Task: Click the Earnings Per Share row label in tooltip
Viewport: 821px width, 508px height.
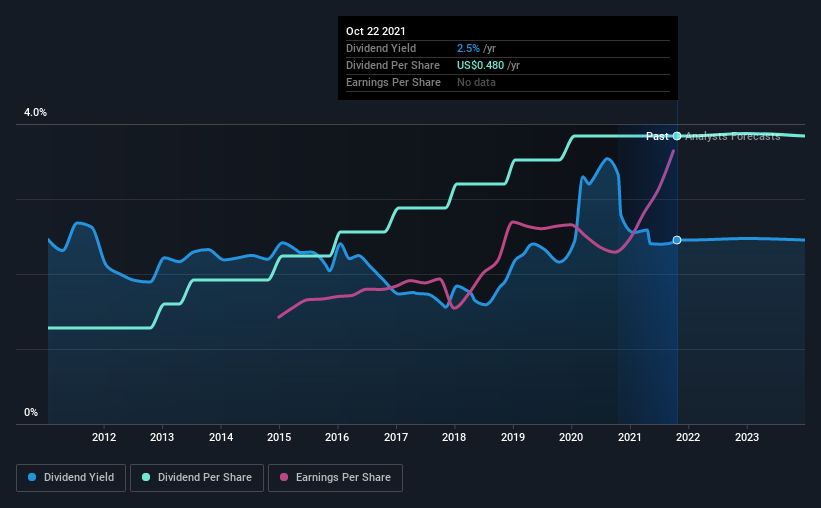Action: [x=393, y=82]
